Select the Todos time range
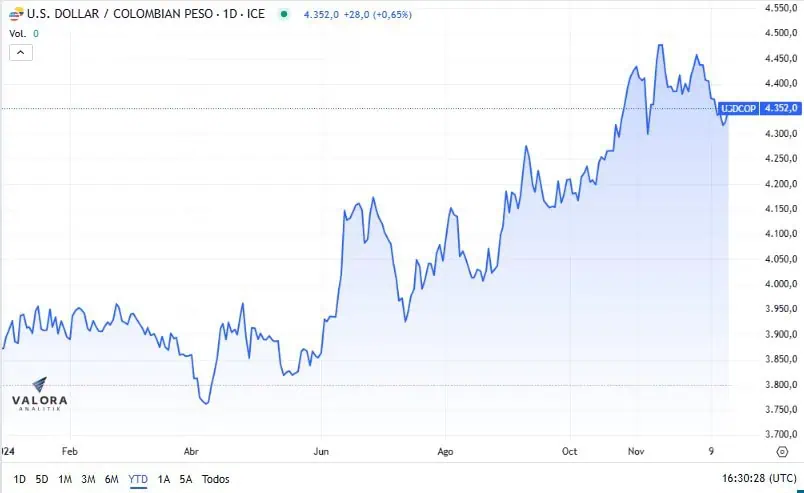The width and height of the screenshot is (804, 493). tap(215, 479)
